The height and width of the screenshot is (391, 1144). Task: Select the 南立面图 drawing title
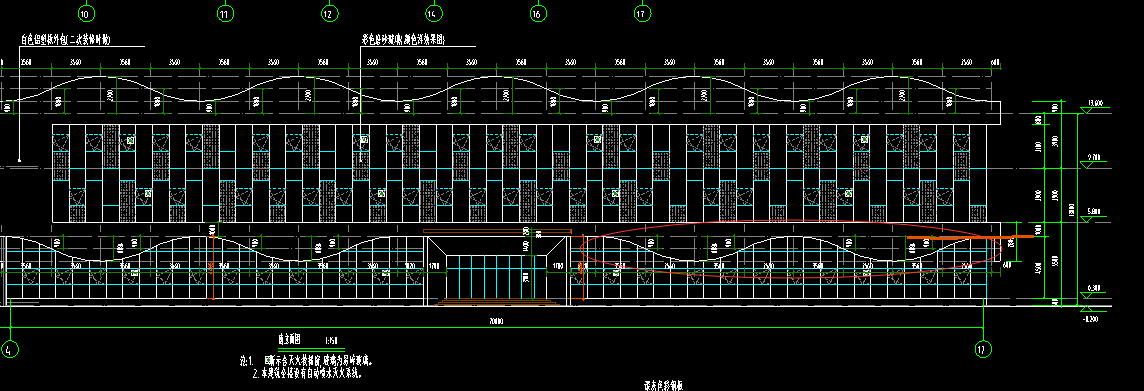click(x=290, y=340)
